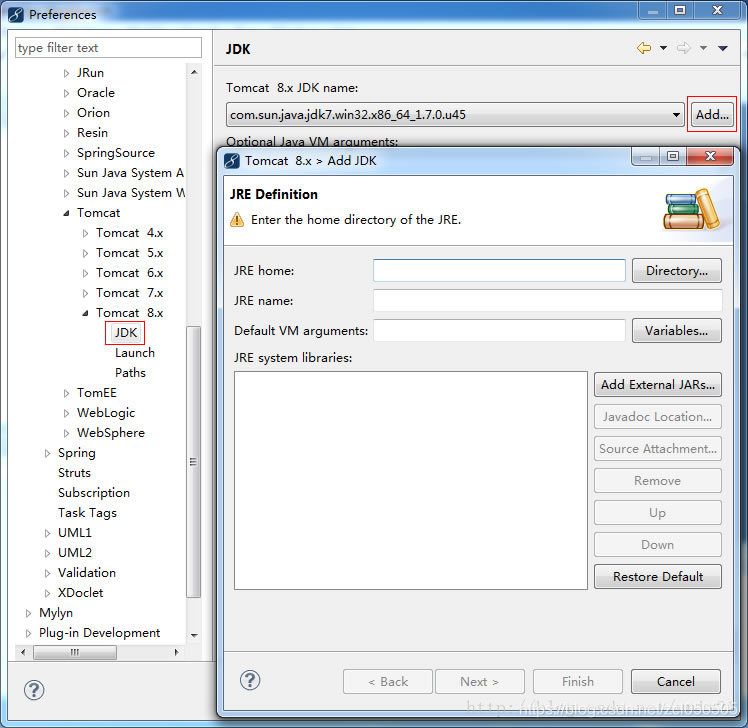Click the Directory... button

pyautogui.click(x=676, y=270)
